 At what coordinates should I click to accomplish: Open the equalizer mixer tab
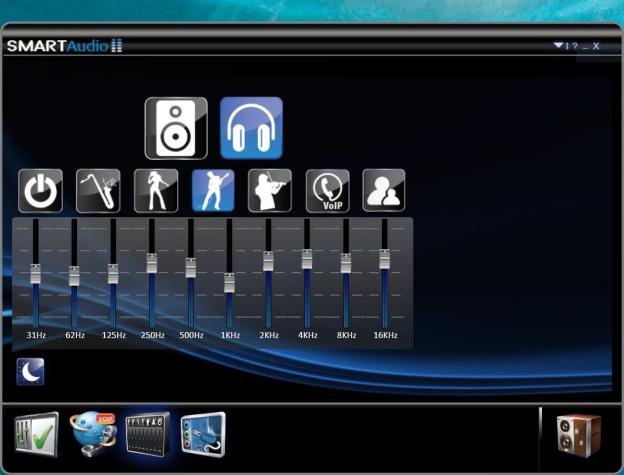147,435
